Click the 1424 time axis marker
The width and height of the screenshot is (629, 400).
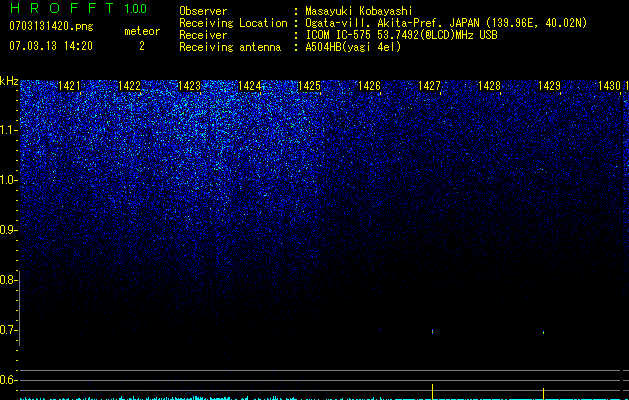(x=250, y=86)
